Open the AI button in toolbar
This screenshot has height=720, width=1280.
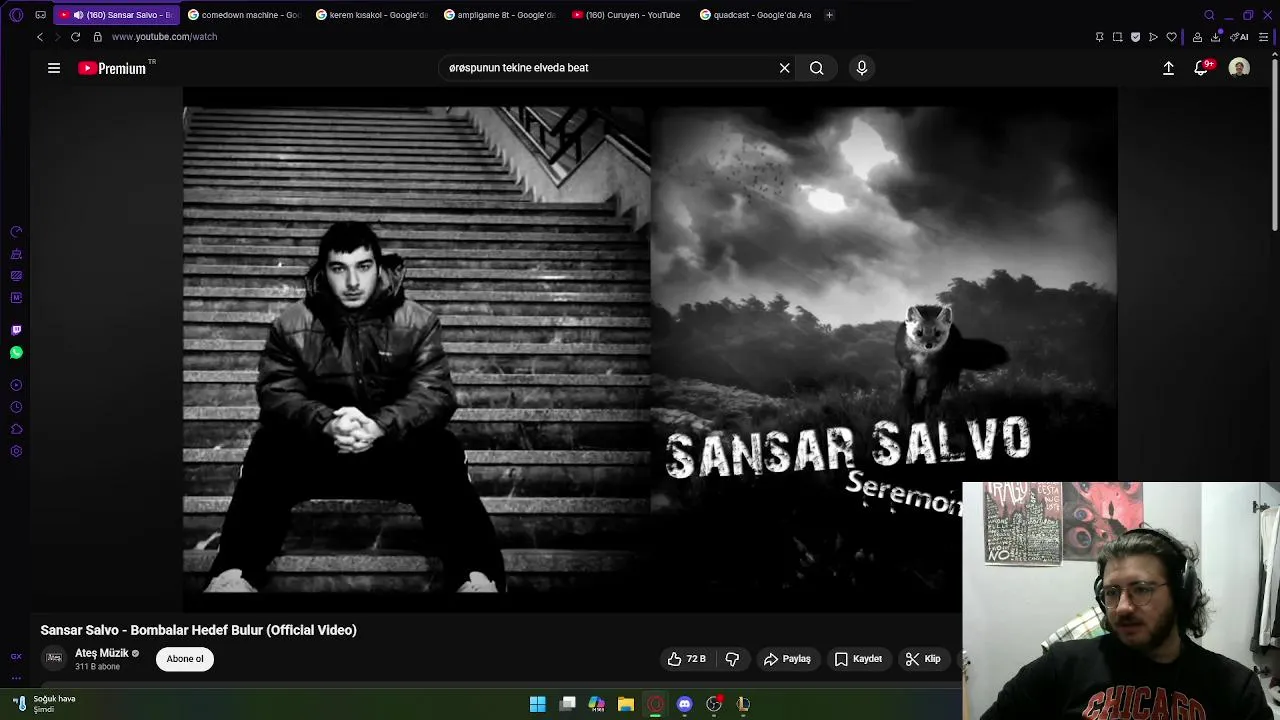click(x=1240, y=37)
